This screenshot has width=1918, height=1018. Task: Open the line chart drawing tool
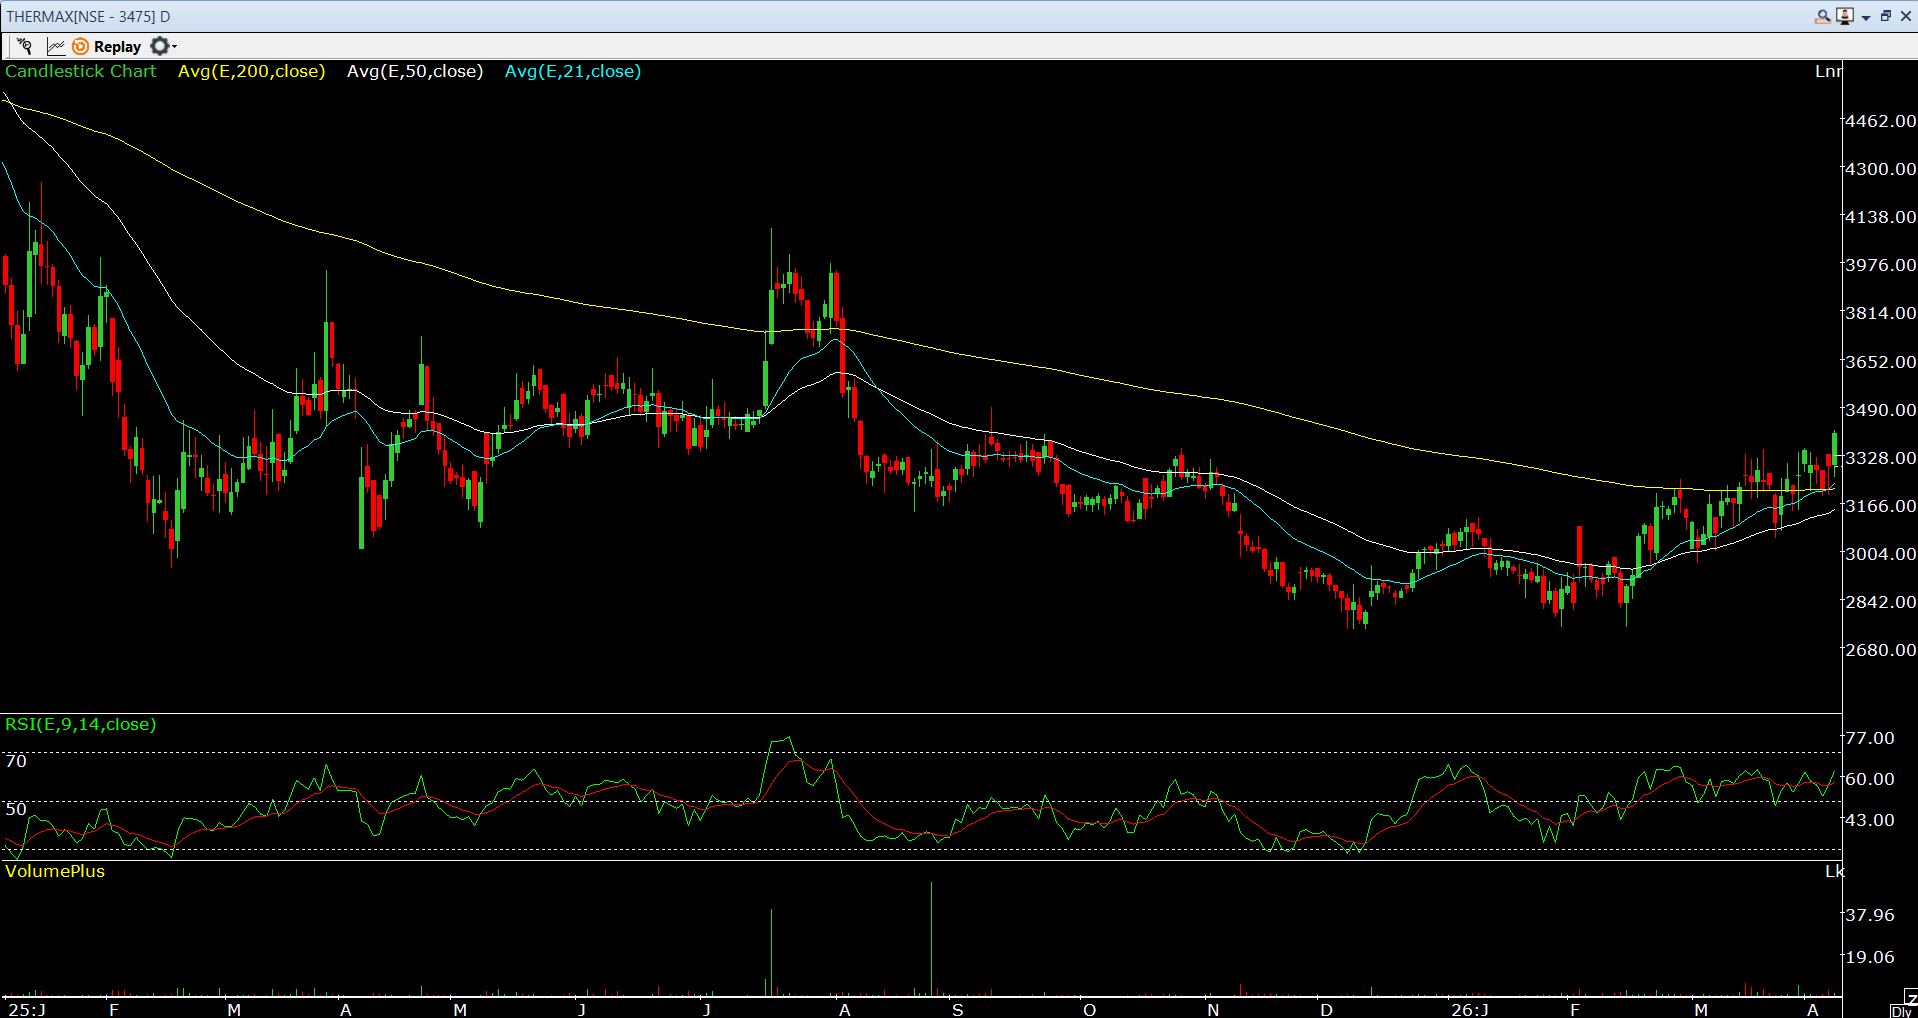(55, 46)
